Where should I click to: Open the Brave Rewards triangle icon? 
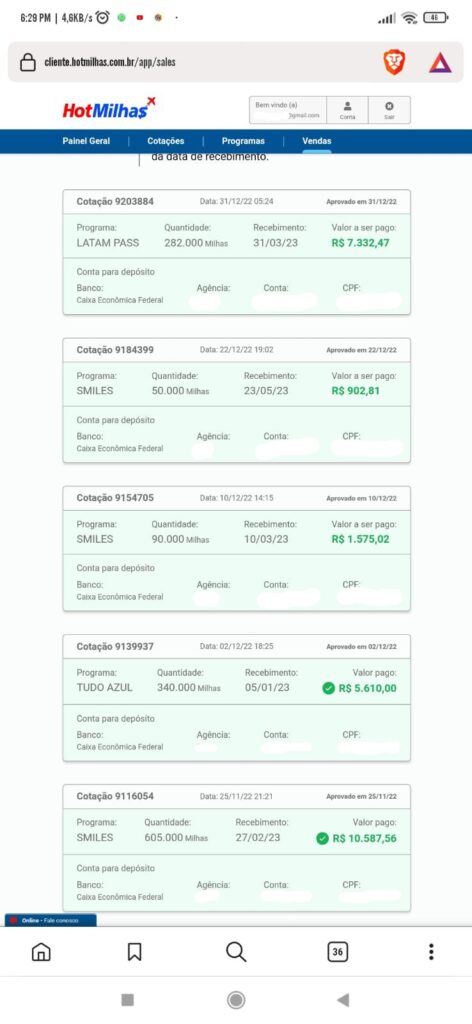[x=440, y=63]
